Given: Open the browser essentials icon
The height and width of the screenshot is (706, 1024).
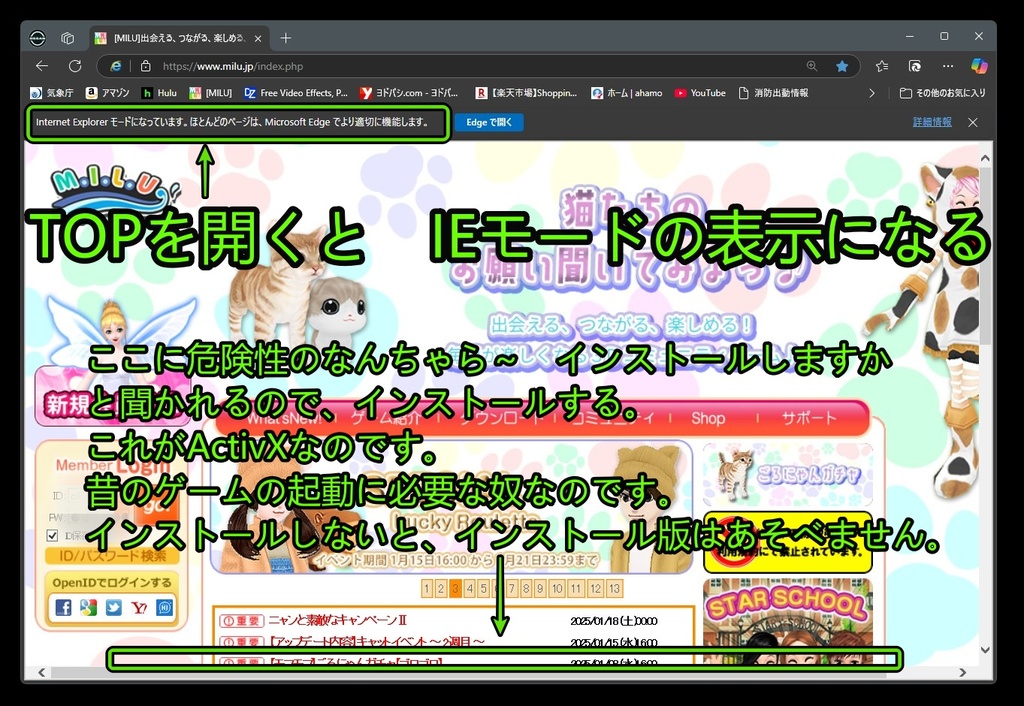Looking at the screenshot, I should pyautogui.click(x=915, y=66).
